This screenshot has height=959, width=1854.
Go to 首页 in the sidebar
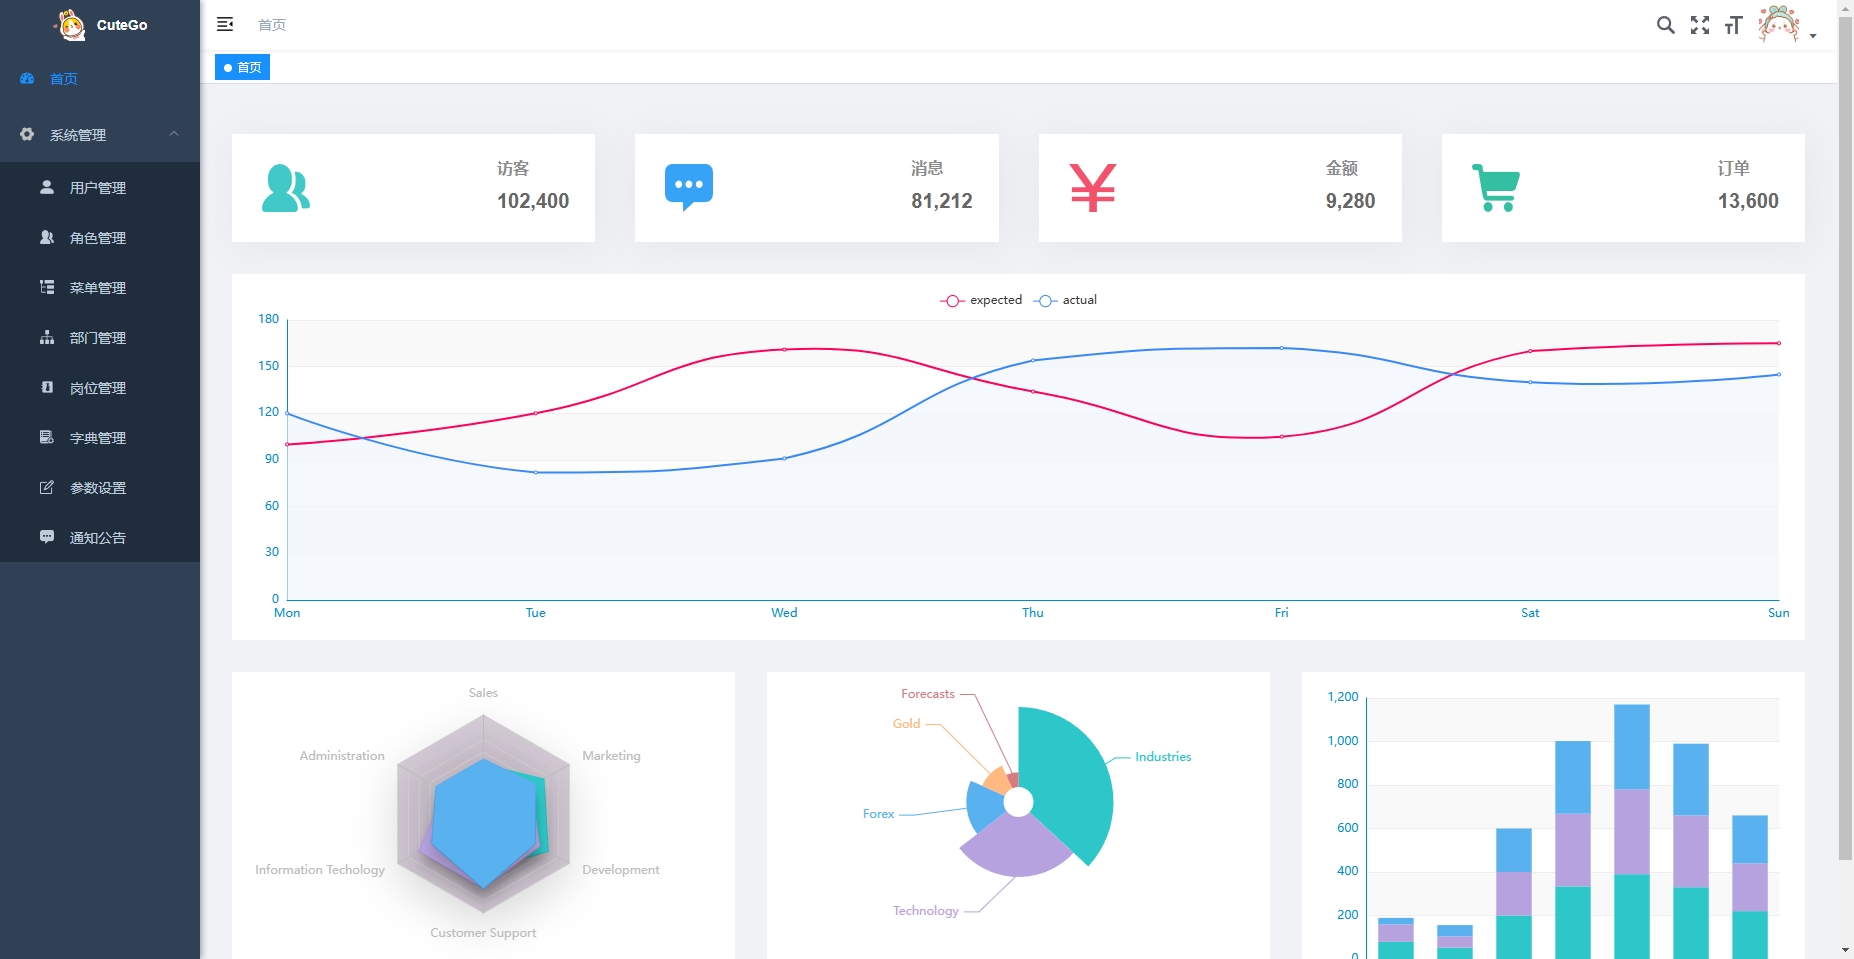tap(100, 78)
